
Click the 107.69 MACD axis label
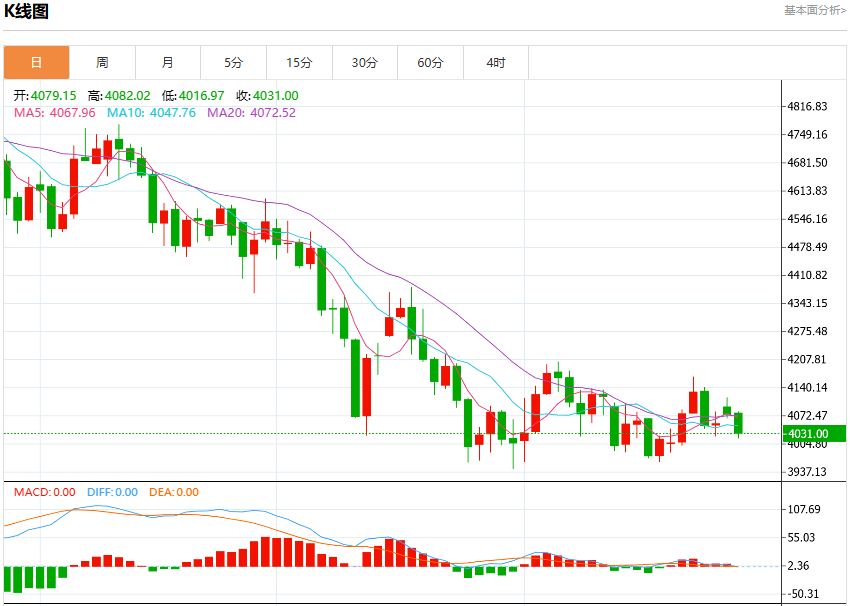(804, 510)
